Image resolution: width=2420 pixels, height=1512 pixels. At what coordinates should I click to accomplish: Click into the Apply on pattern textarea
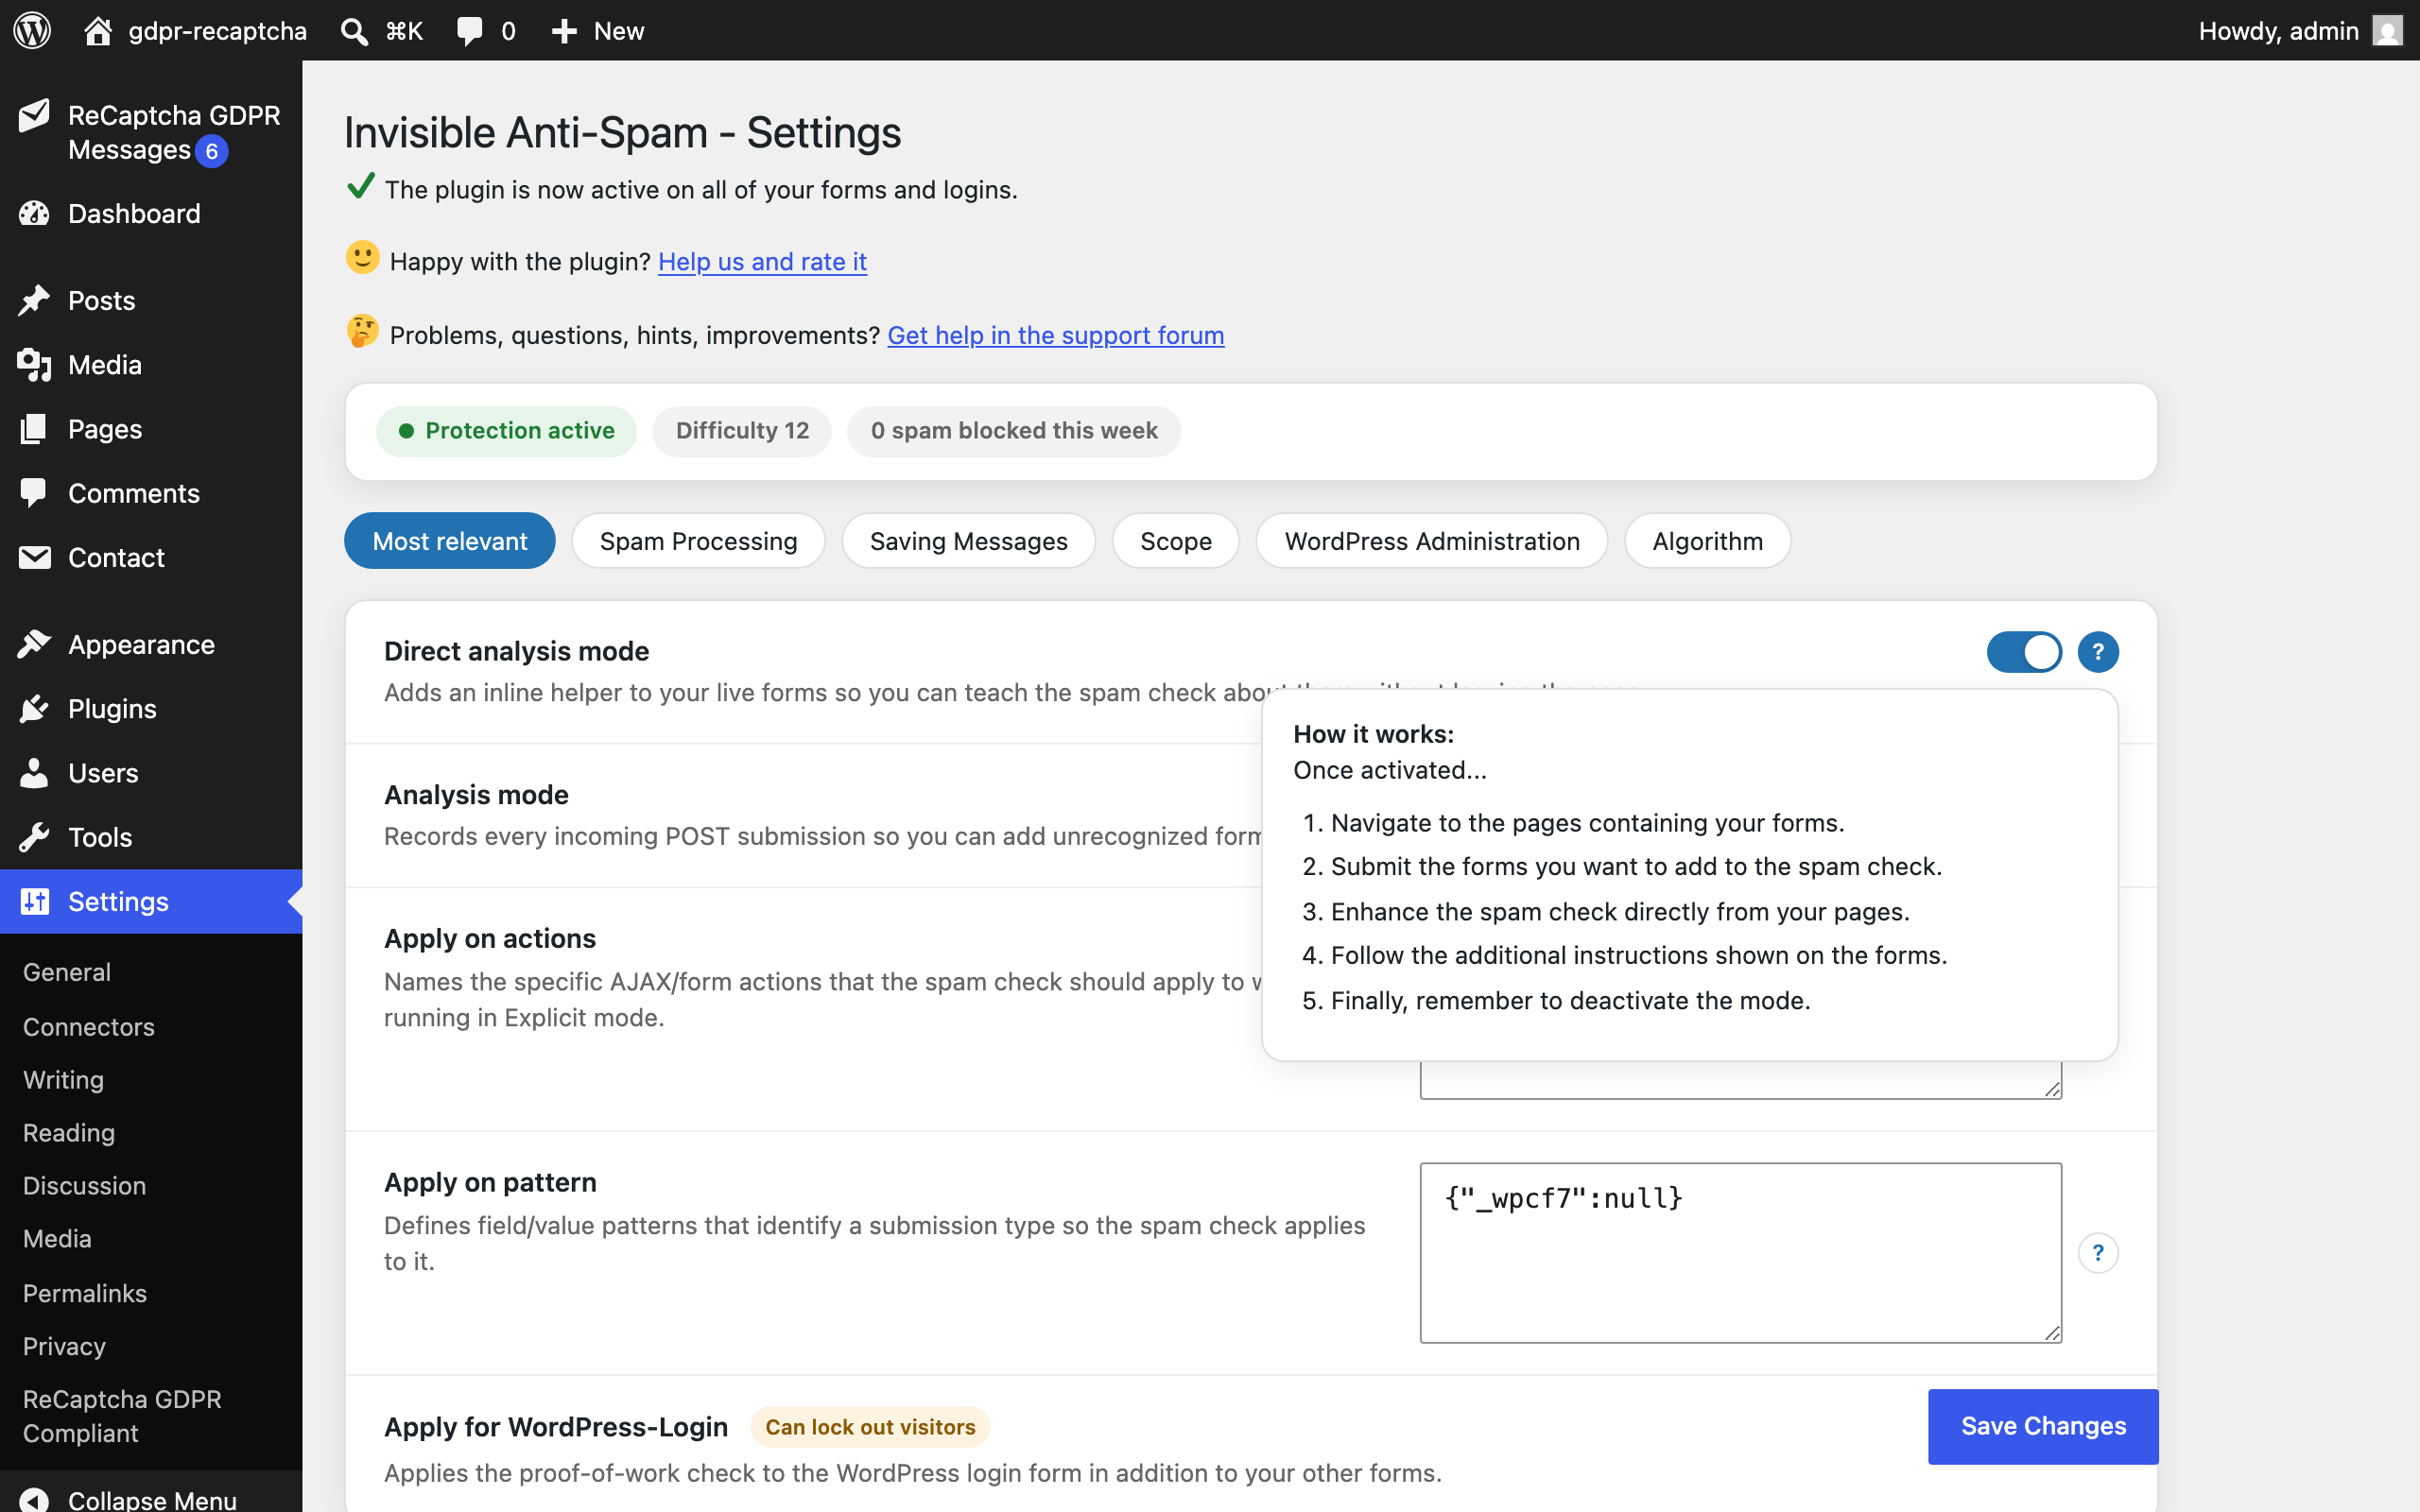pyautogui.click(x=1740, y=1252)
